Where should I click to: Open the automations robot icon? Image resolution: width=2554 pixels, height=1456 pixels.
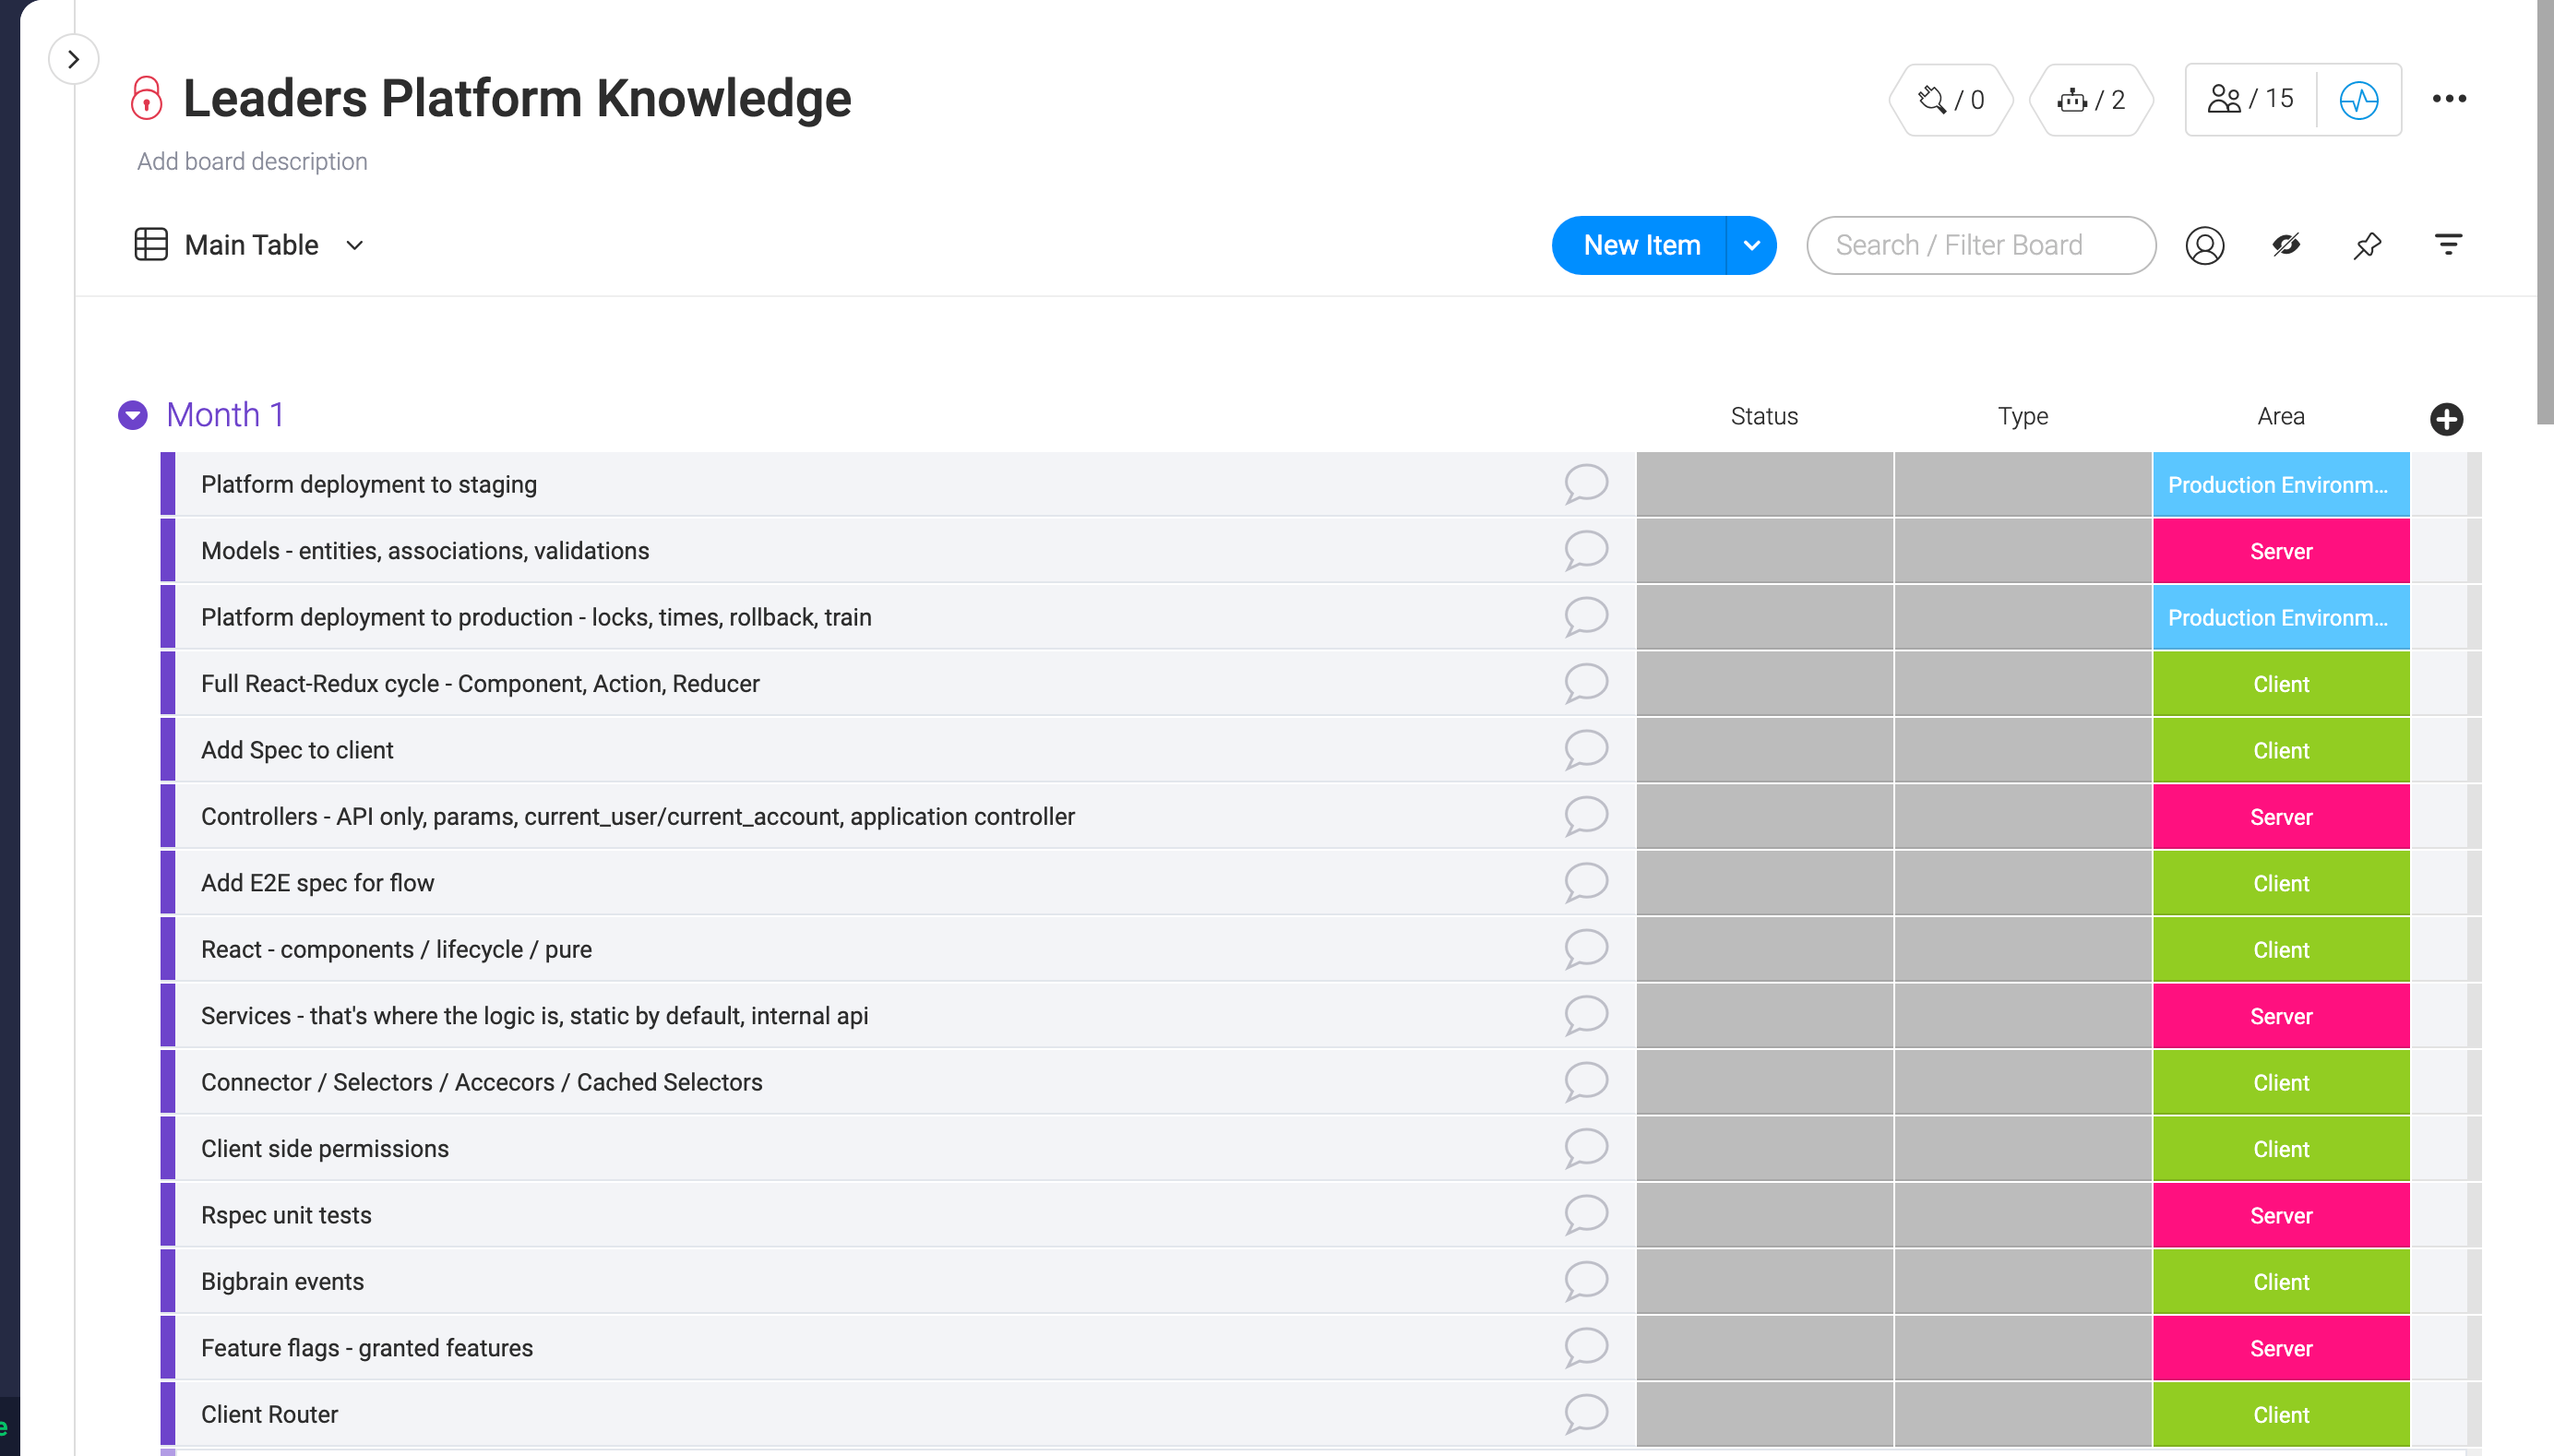2090,99
